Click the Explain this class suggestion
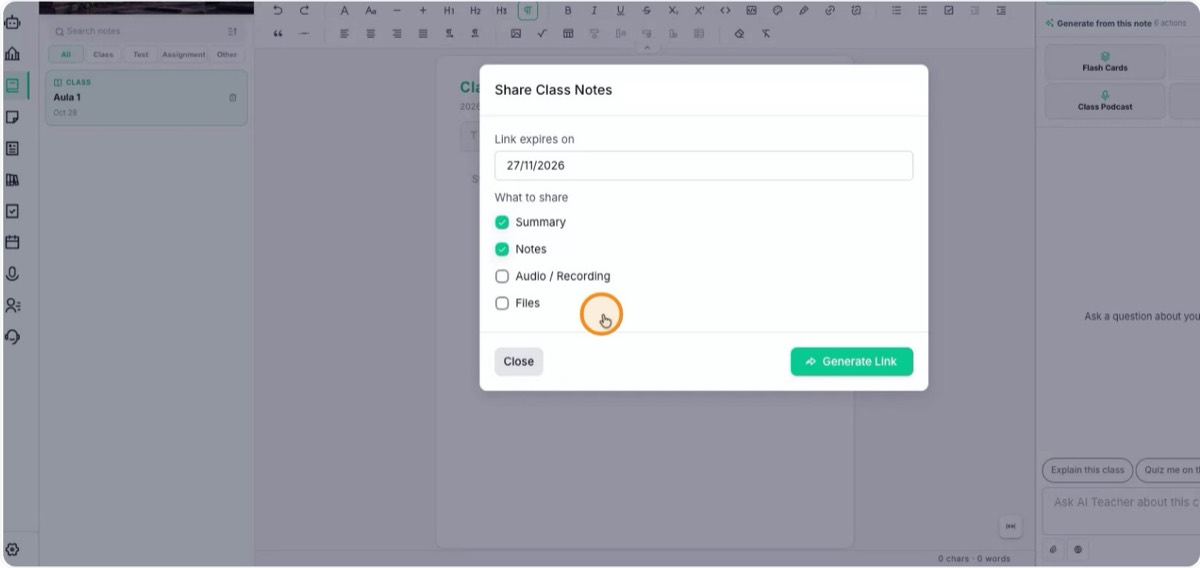Viewport: 1200px width, 568px height. pyautogui.click(x=1087, y=470)
